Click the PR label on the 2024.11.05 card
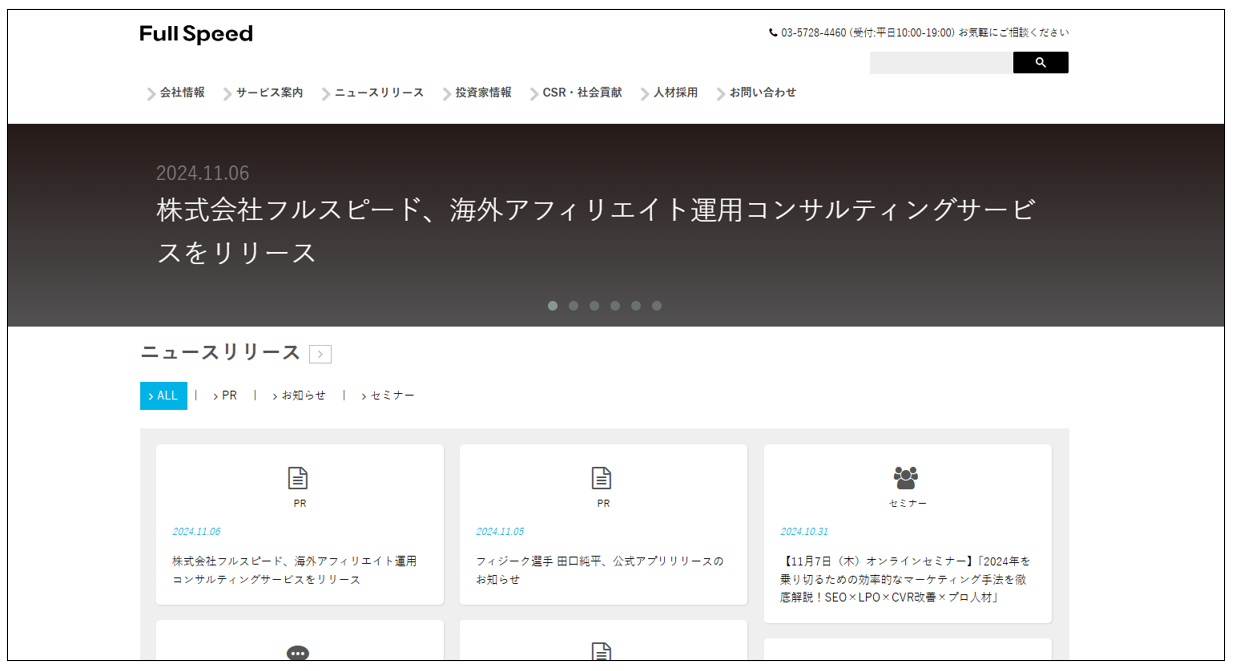This screenshot has height=671, width=1233. pos(603,504)
